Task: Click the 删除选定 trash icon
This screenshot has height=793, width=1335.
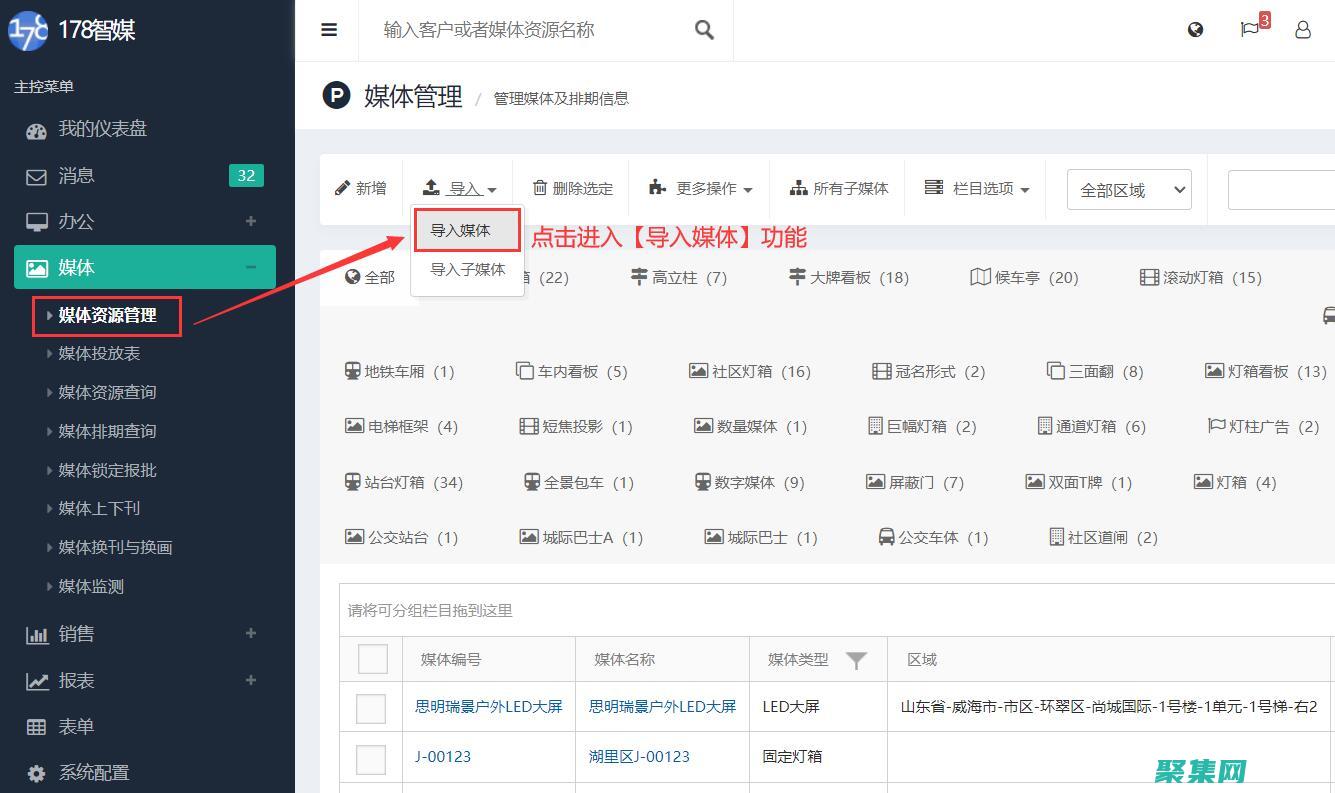Action: click(541, 187)
